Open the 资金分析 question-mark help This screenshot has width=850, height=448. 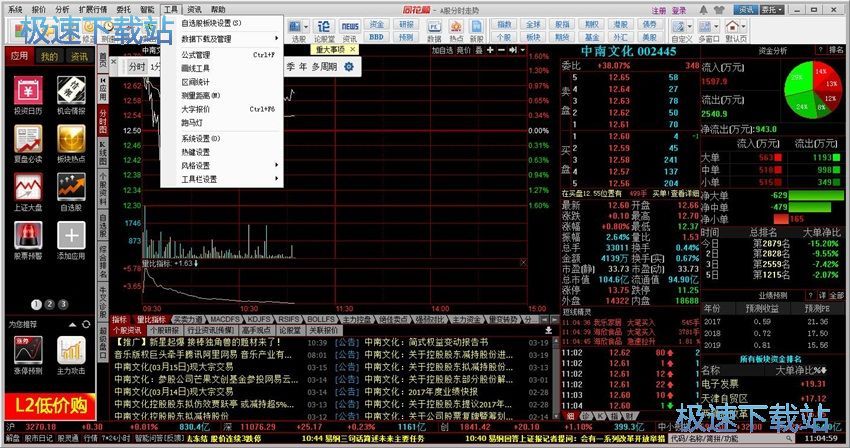[820, 50]
